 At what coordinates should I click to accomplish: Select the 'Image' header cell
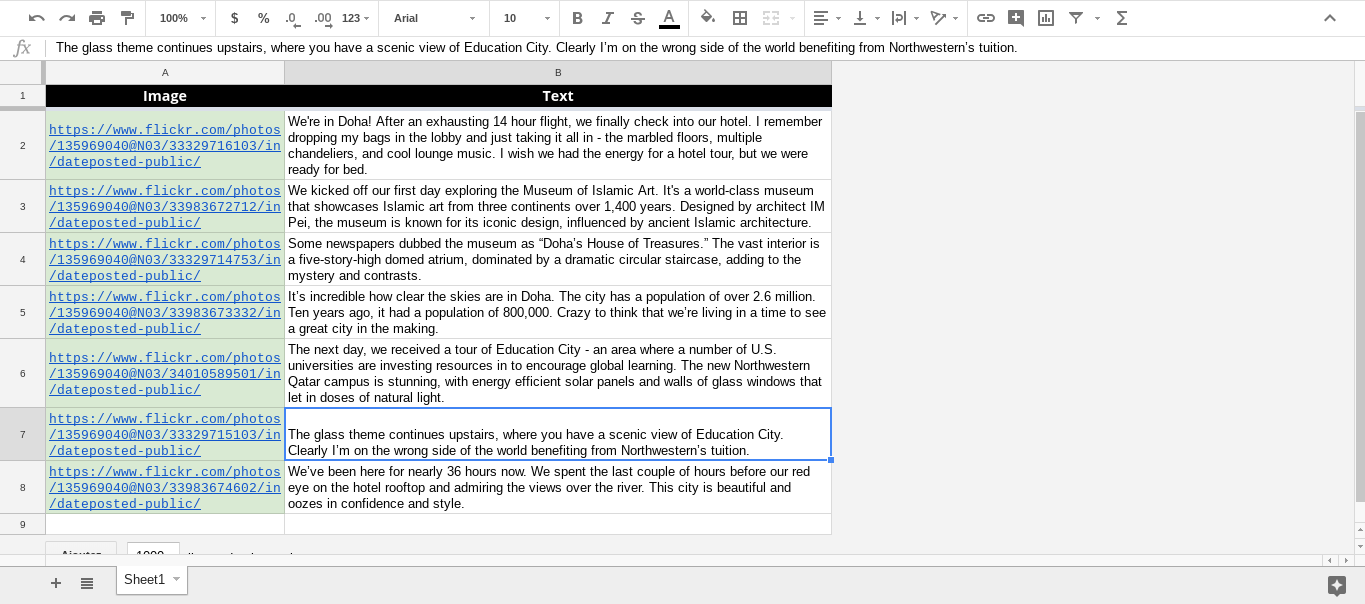[x=165, y=96]
